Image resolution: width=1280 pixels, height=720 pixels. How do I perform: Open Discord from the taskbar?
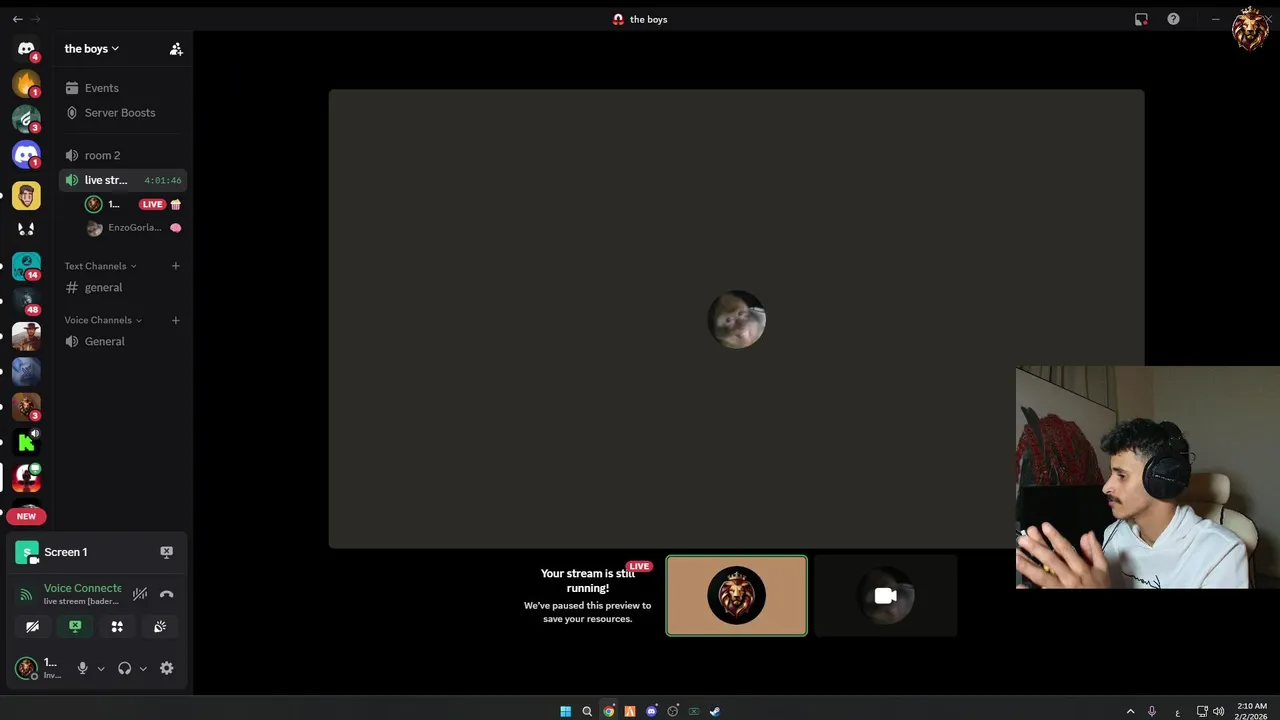(x=651, y=711)
